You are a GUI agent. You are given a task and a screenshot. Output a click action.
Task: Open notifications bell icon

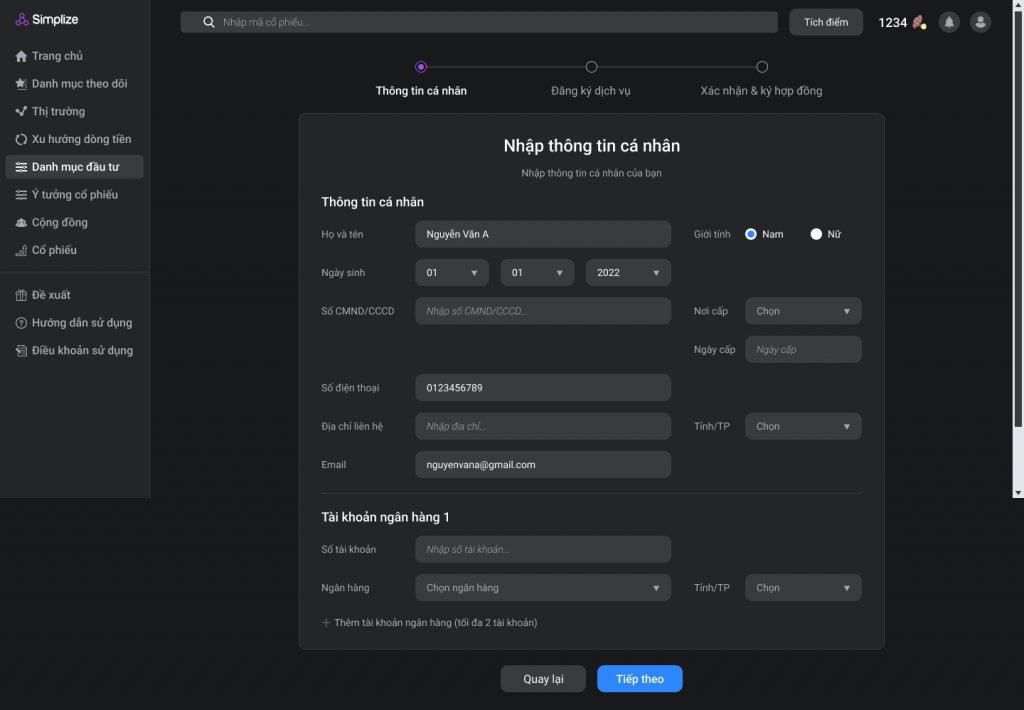949,22
